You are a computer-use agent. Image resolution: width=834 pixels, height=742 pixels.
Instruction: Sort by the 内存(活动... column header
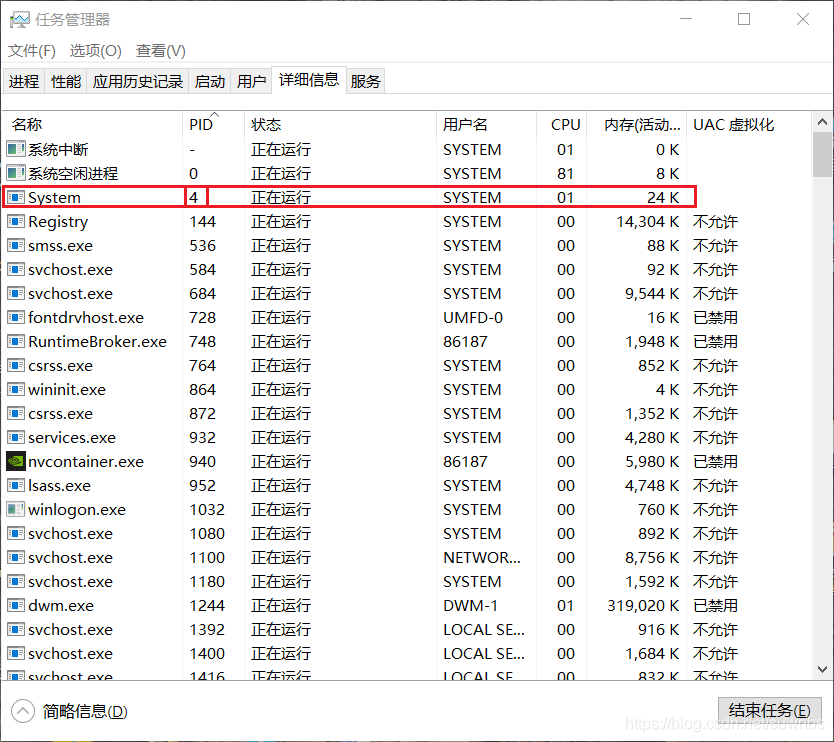pos(637,124)
